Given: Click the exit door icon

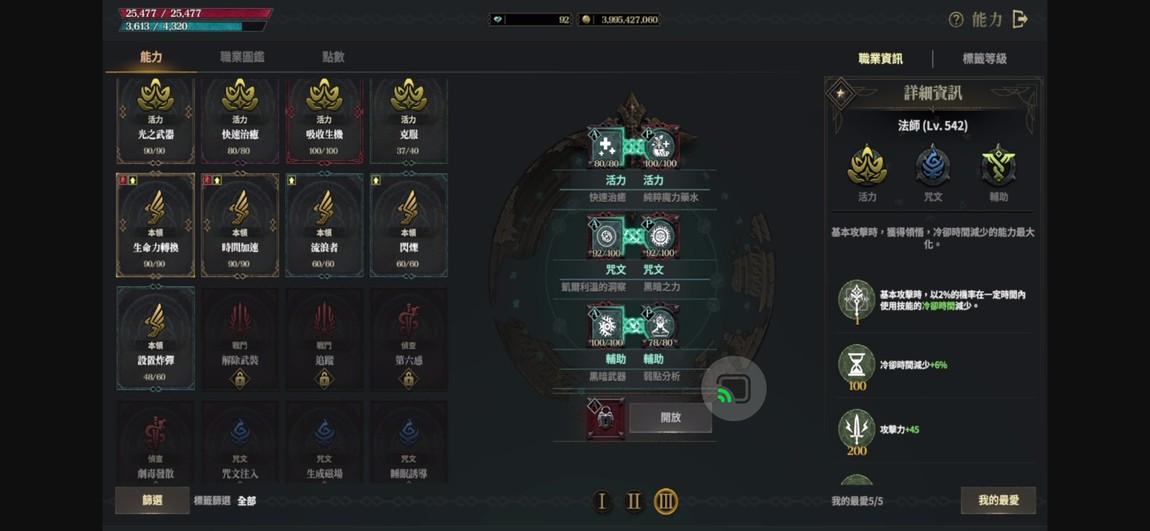Looking at the screenshot, I should point(1019,20).
